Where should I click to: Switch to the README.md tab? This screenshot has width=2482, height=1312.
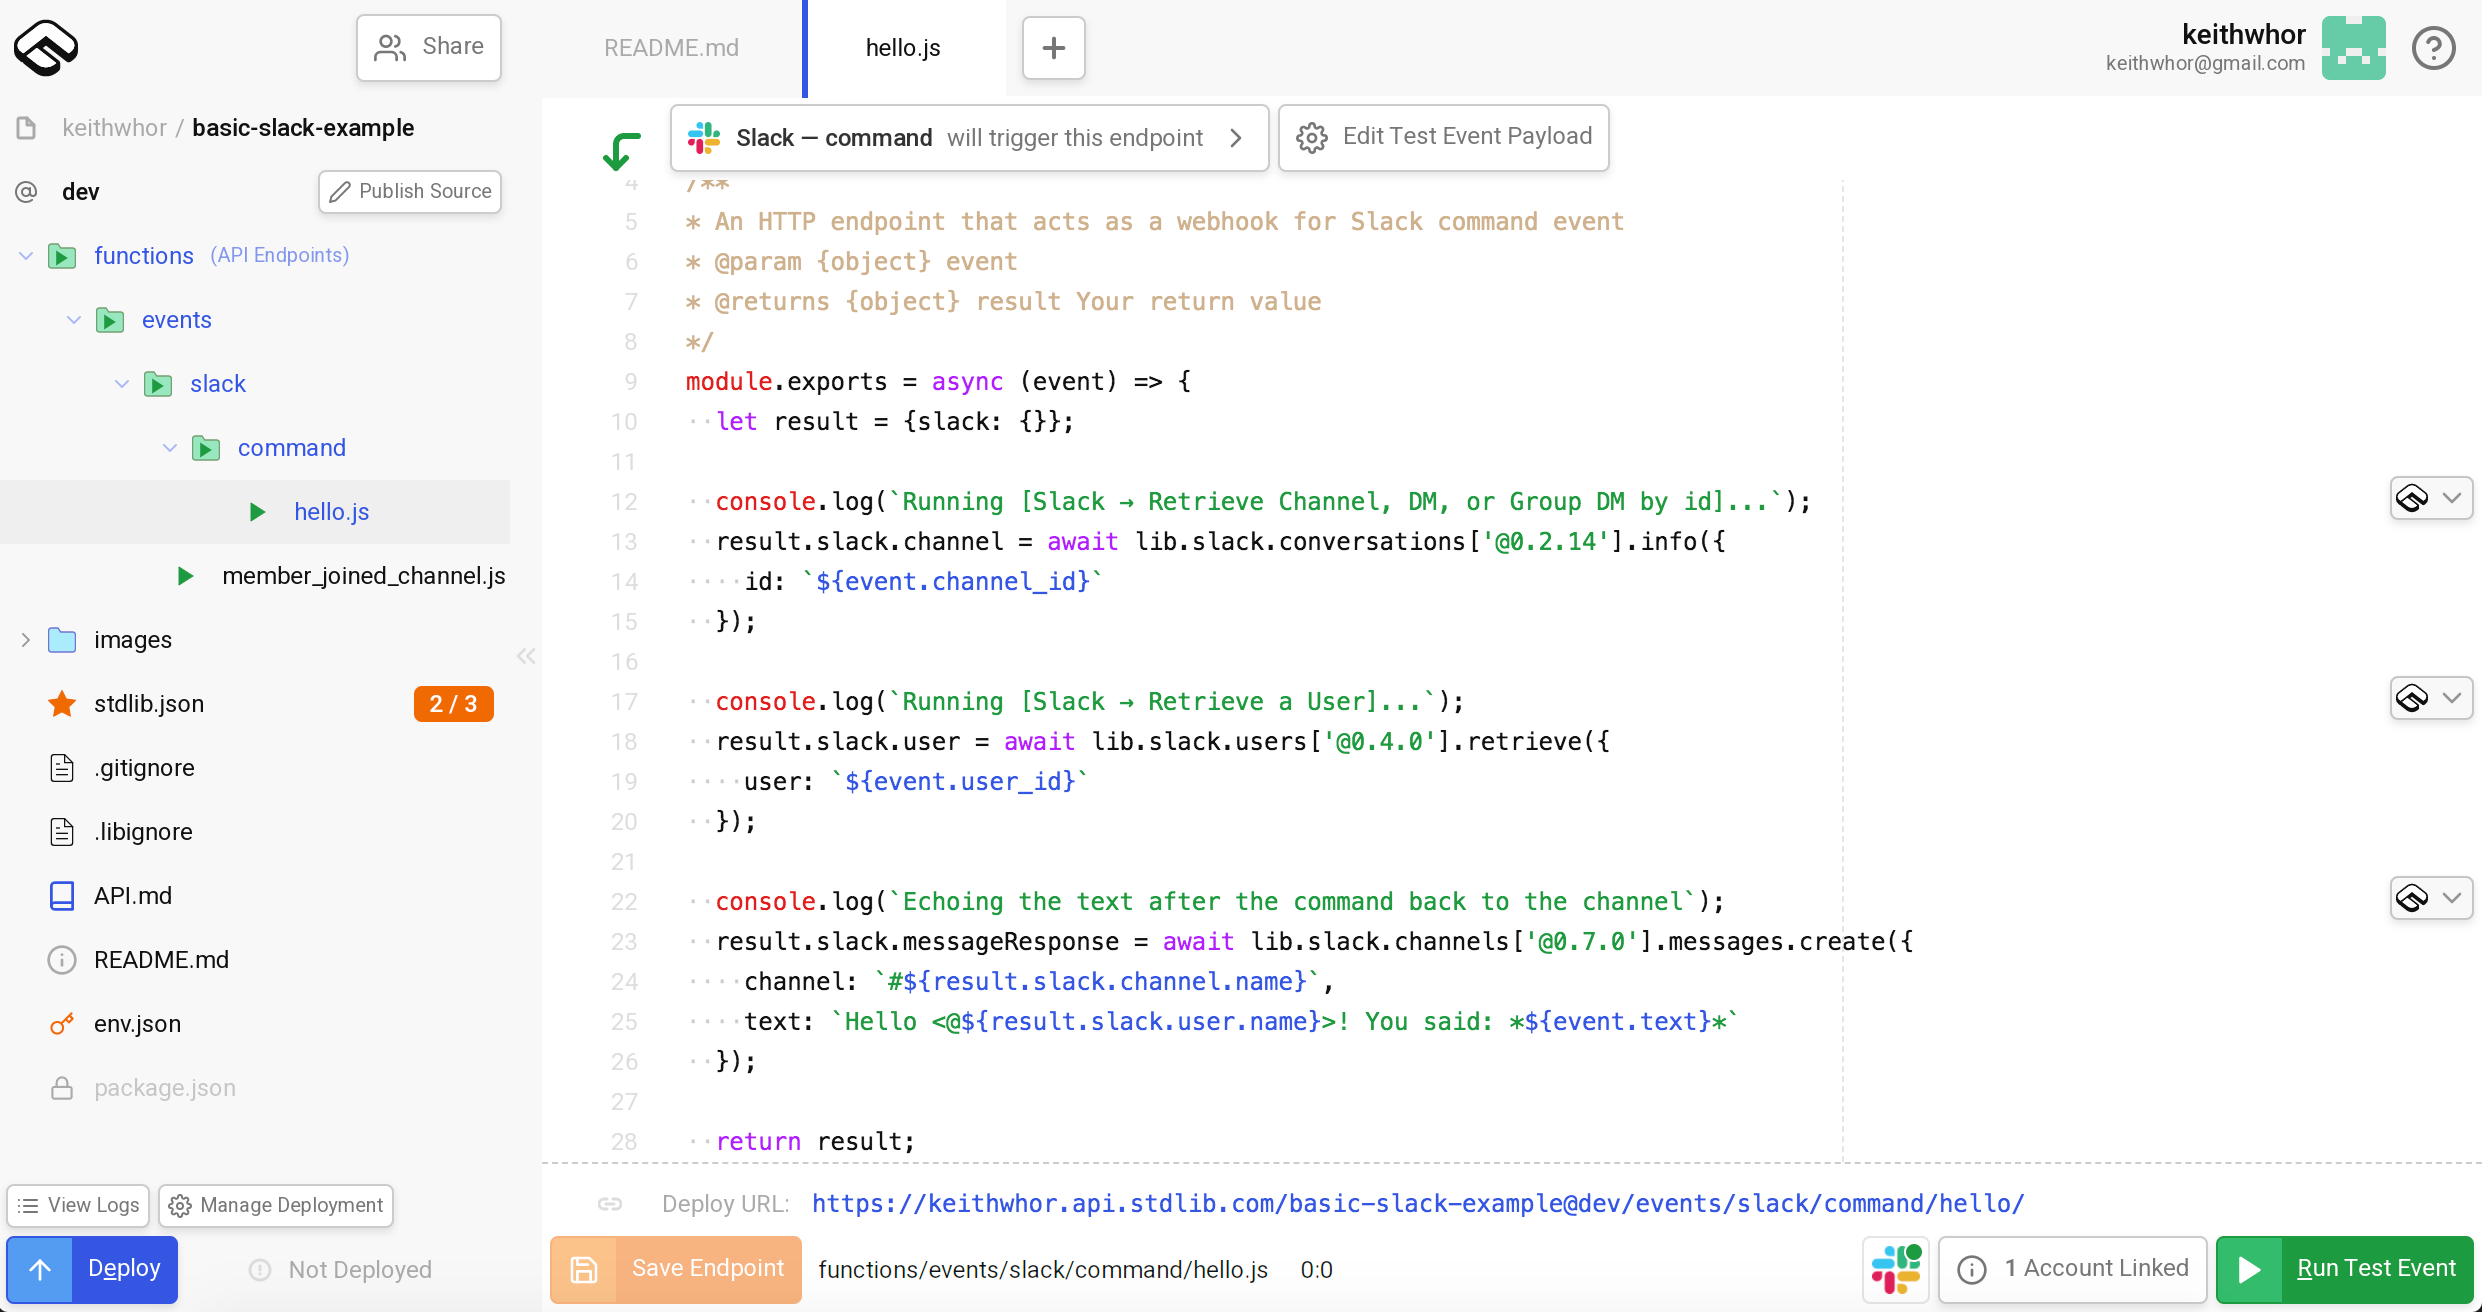(x=671, y=47)
